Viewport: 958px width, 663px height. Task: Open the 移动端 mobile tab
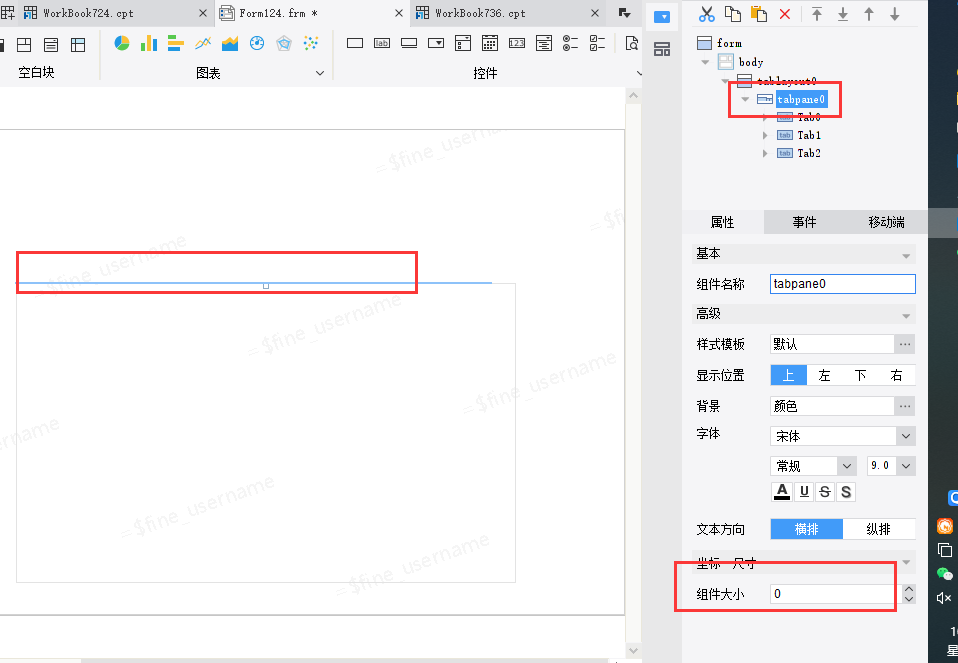[887, 222]
